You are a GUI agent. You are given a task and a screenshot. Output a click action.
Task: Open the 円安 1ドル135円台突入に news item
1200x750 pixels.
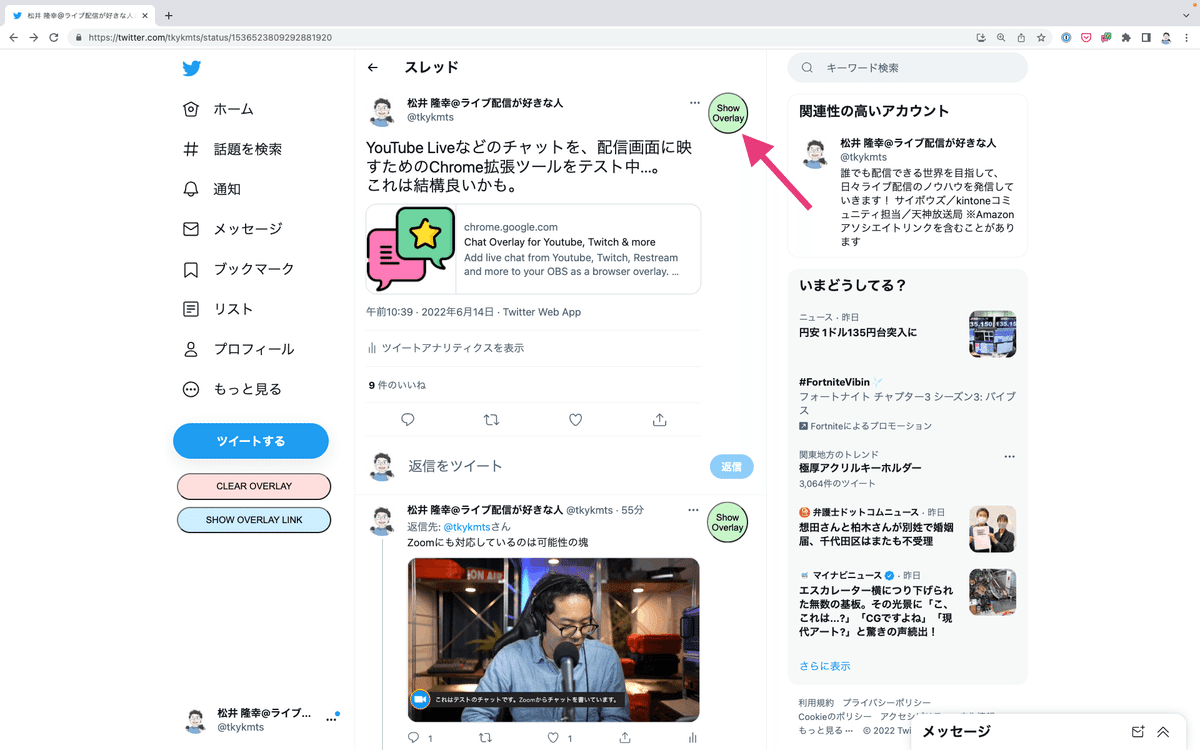pyautogui.click(x=907, y=334)
